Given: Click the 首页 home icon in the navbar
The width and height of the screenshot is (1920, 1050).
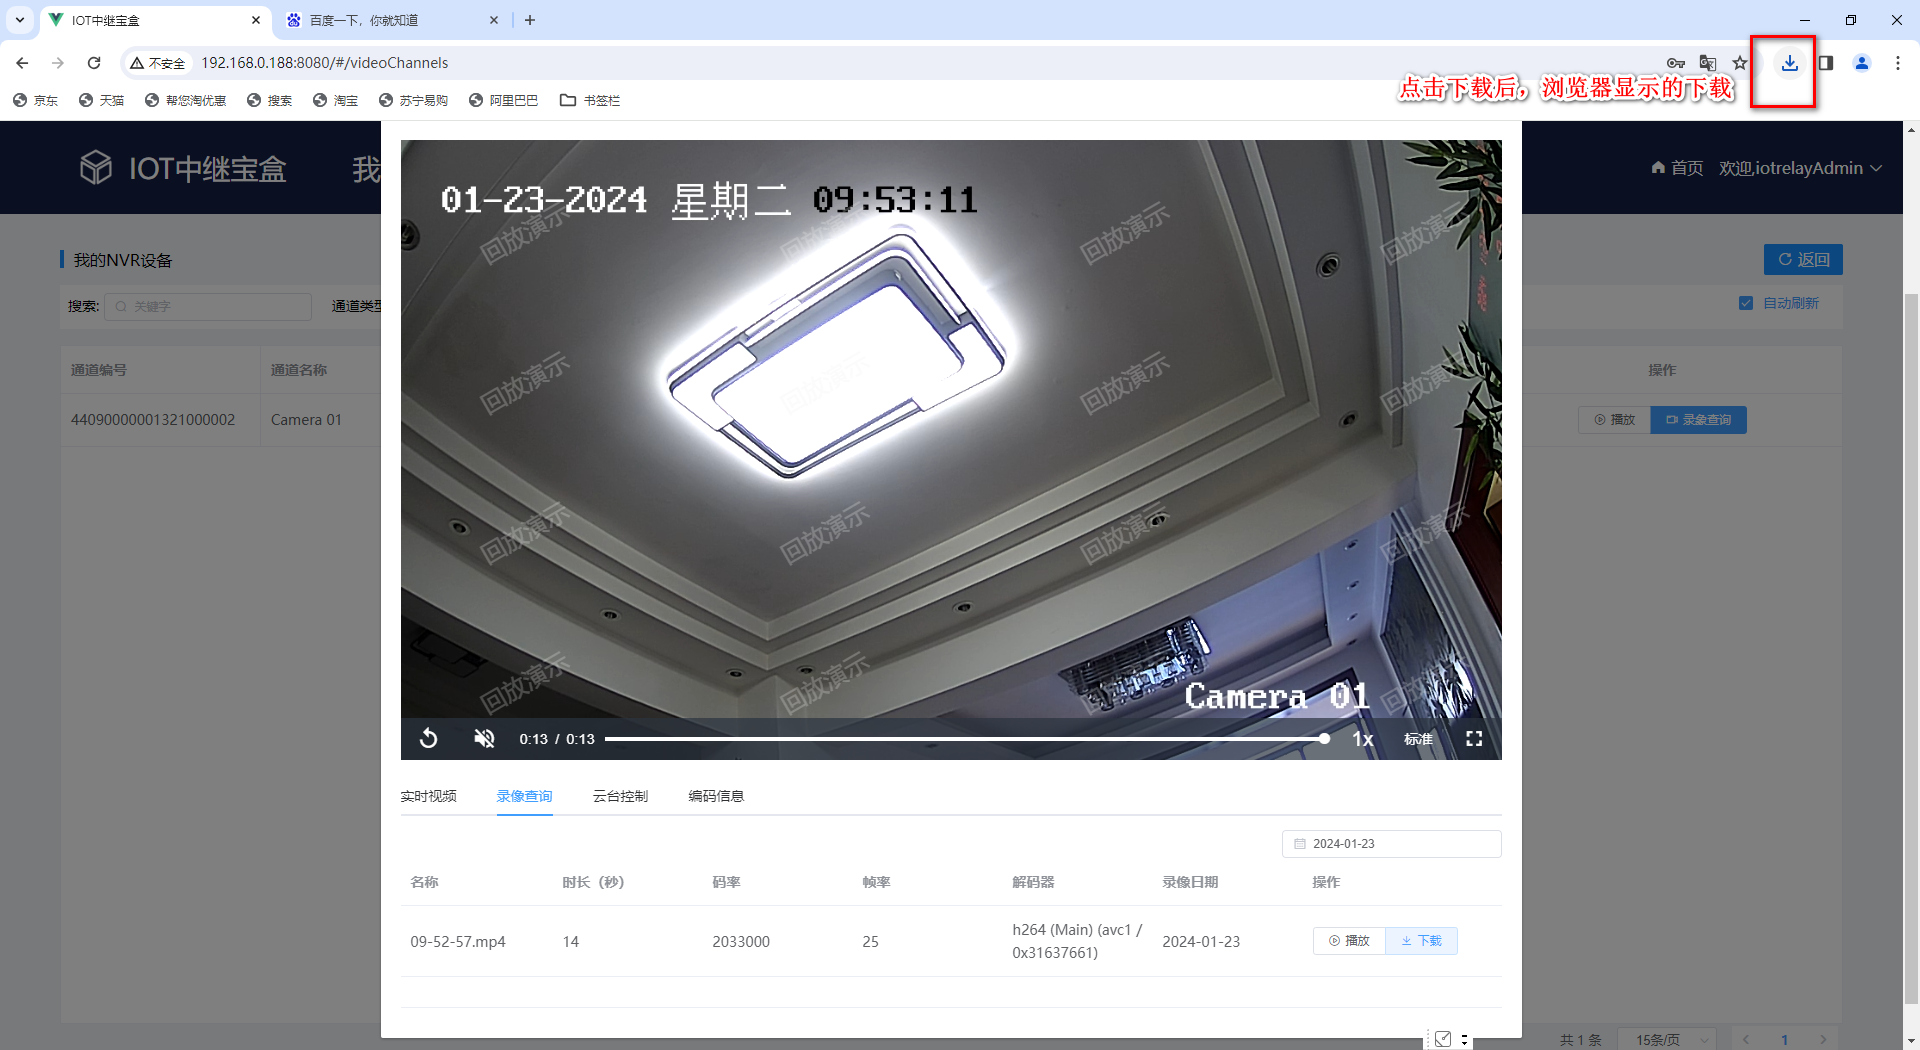Looking at the screenshot, I should click(x=1657, y=167).
